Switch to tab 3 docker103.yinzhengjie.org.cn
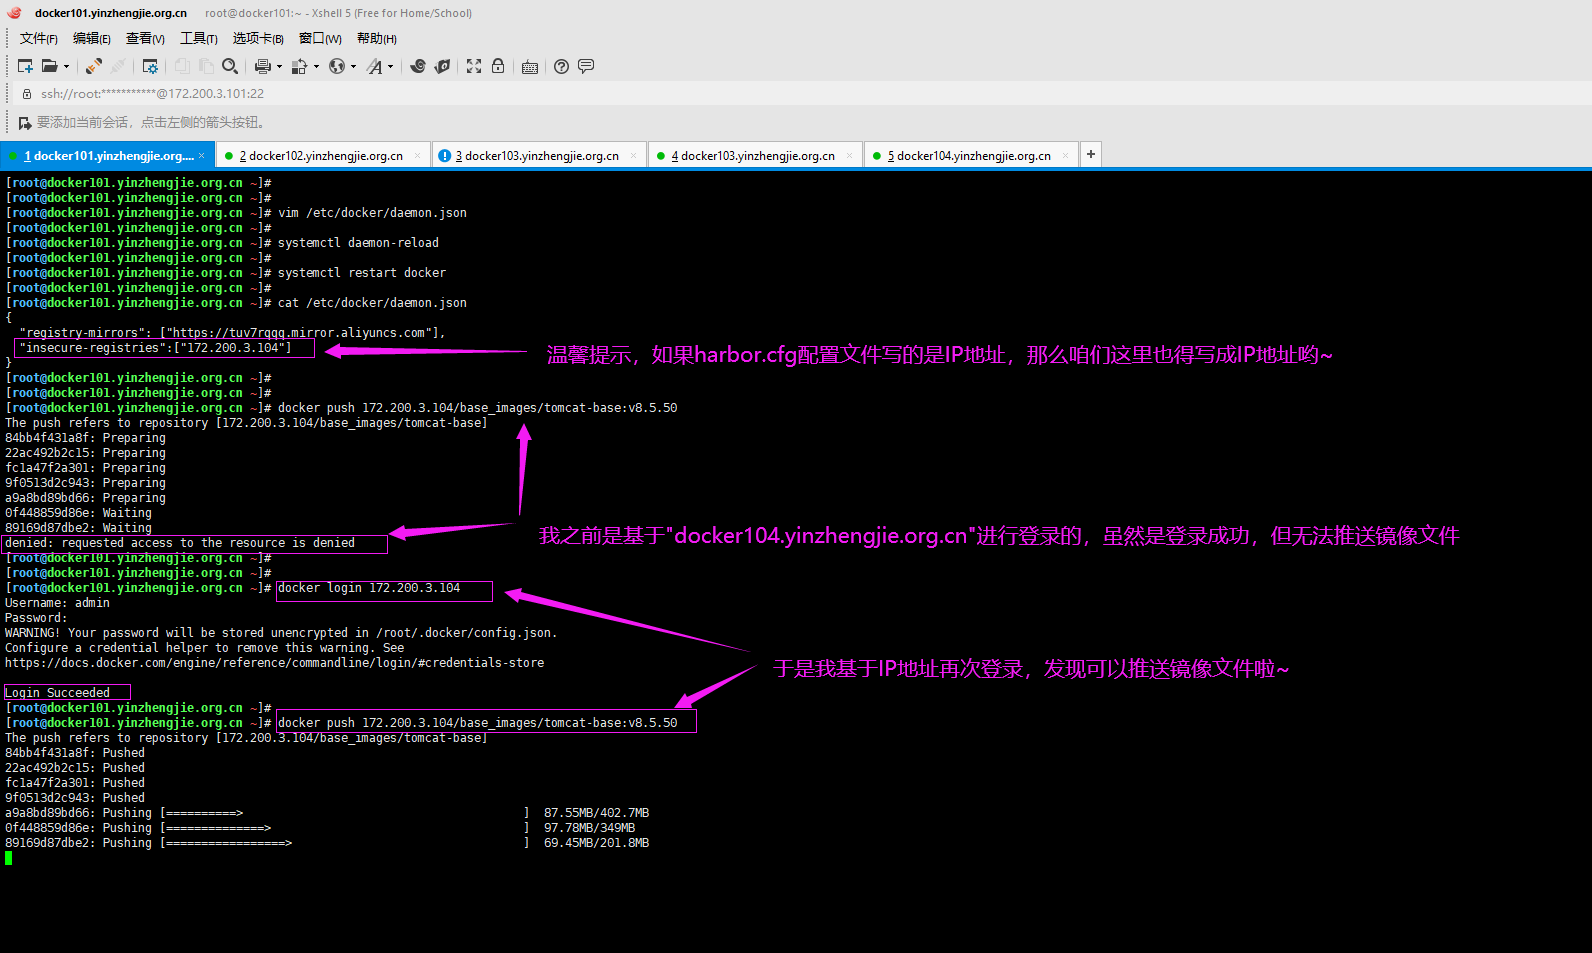The height and width of the screenshot is (953, 1592). pyautogui.click(x=540, y=155)
